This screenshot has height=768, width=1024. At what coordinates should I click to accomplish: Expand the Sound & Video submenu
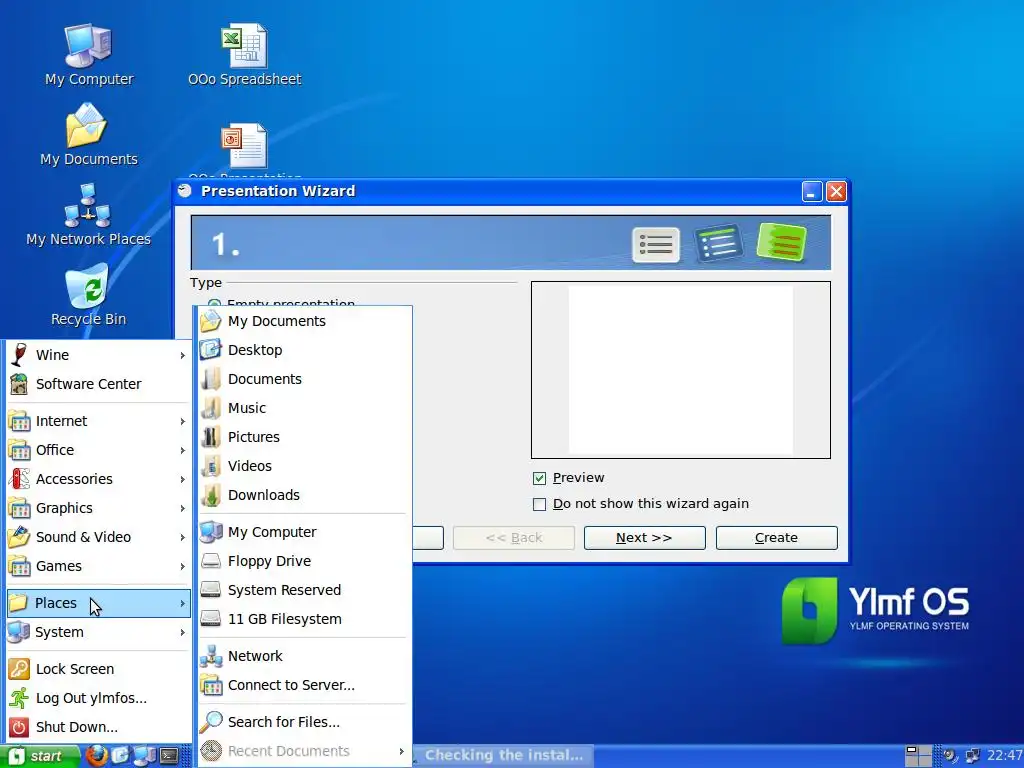click(98, 537)
